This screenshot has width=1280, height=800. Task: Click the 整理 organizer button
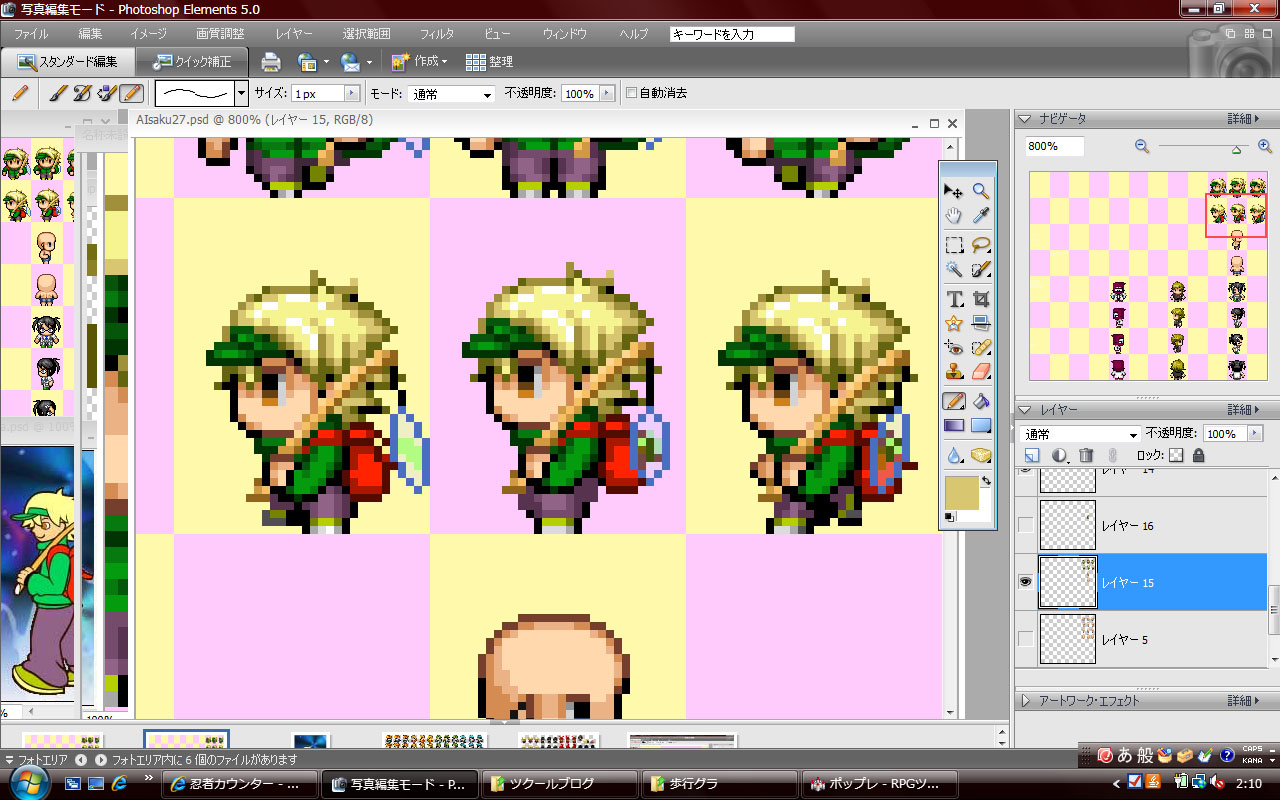489,62
